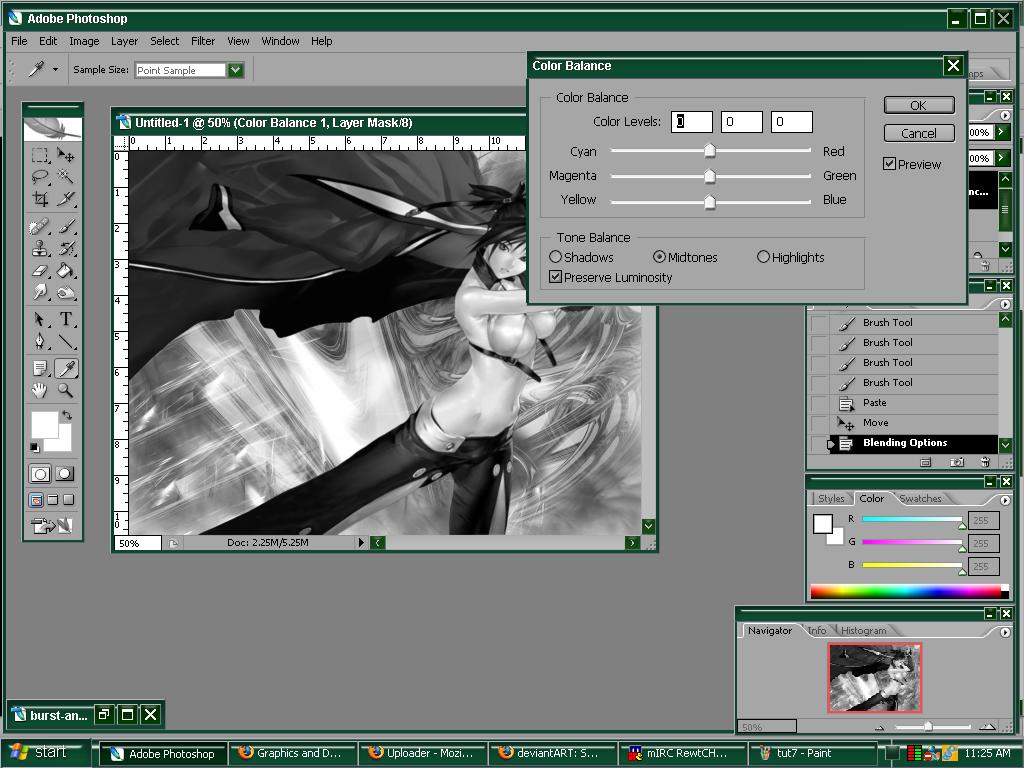Choose the Healing Brush tool
Image resolution: width=1024 pixels, height=768 pixels.
(x=40, y=227)
